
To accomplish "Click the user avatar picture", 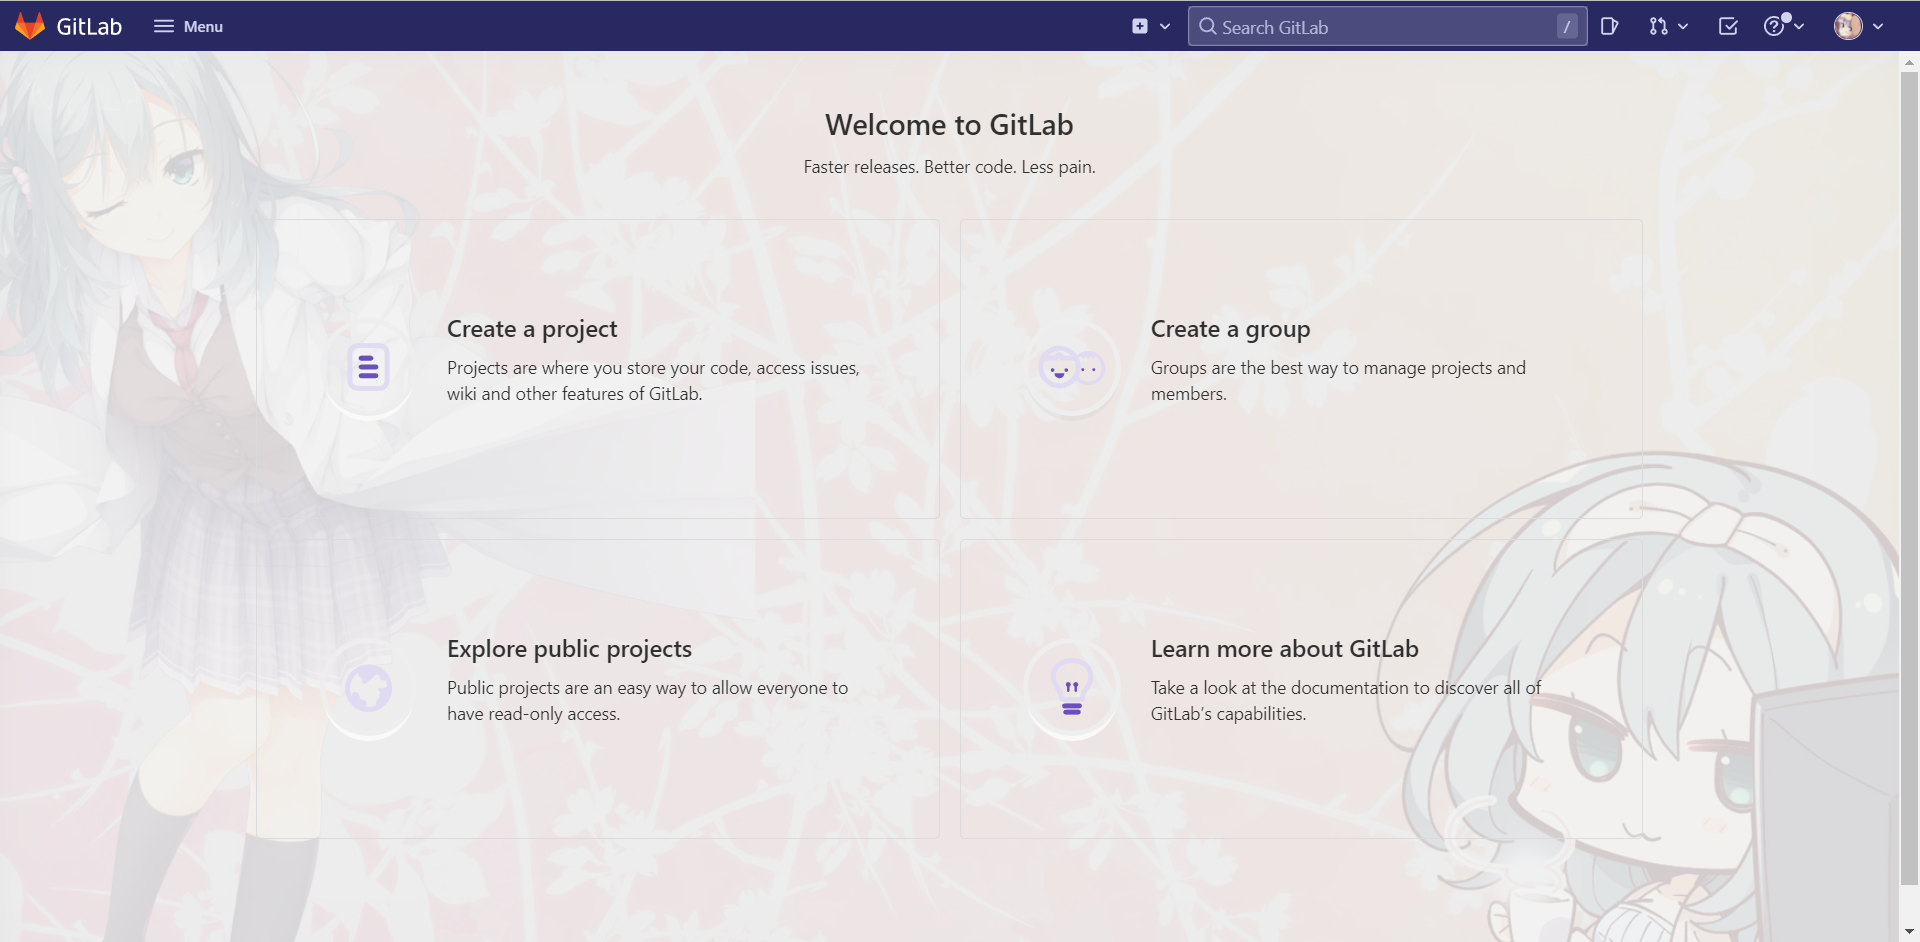I will (1848, 26).
